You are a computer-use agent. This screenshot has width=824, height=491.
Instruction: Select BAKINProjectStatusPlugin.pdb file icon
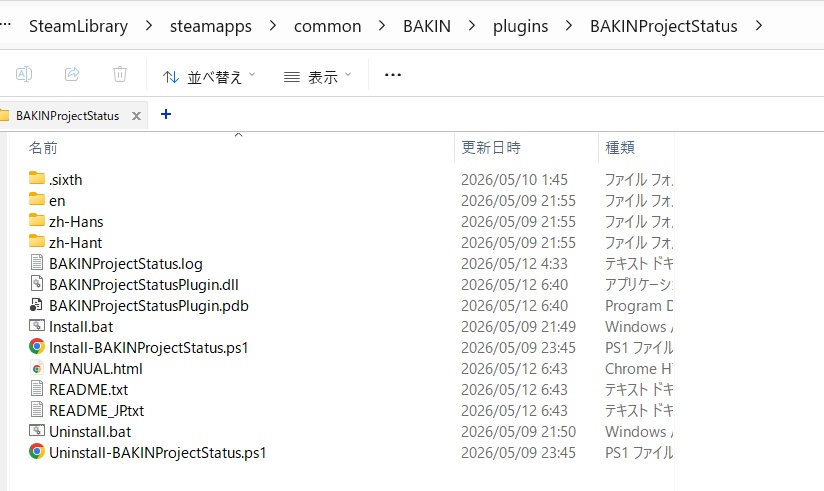(36, 304)
